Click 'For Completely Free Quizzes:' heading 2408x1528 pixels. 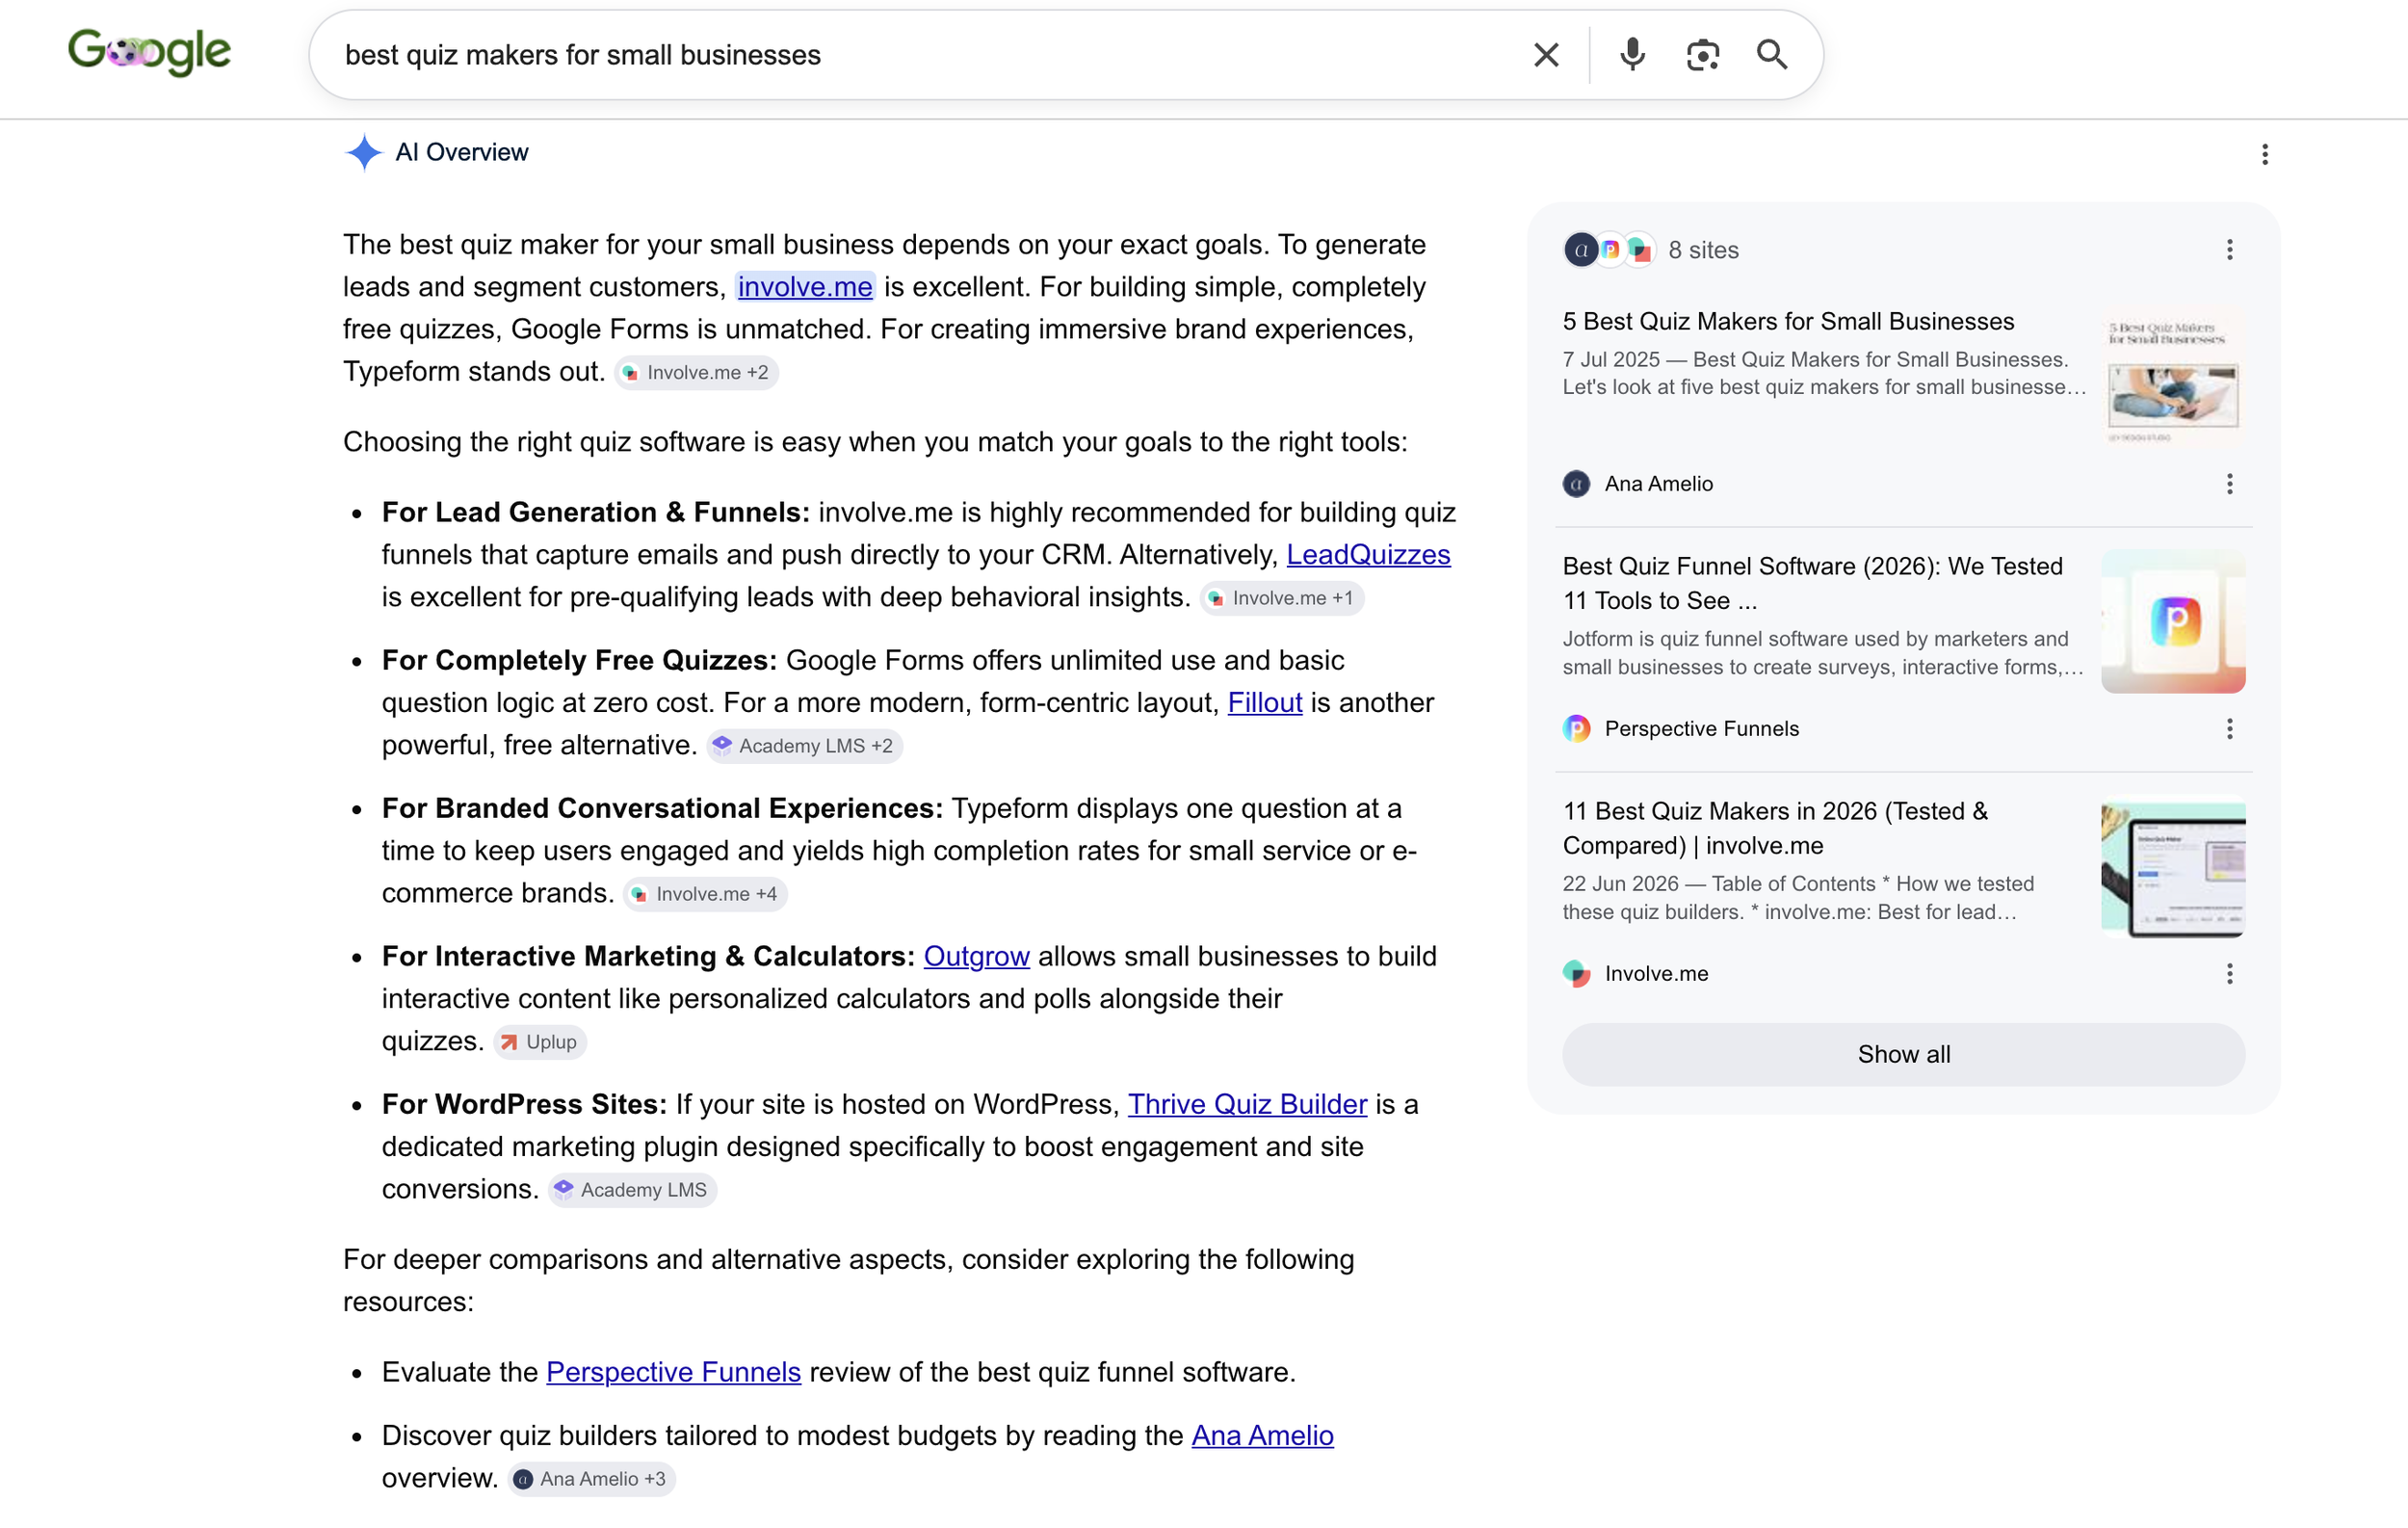[x=579, y=661]
